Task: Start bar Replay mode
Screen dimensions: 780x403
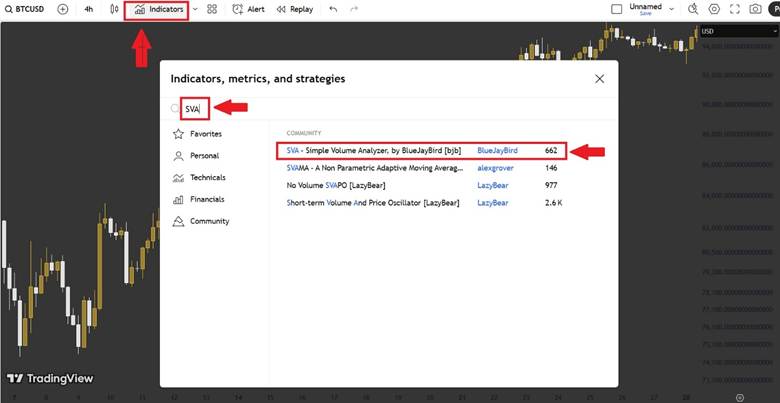Action: coord(294,9)
